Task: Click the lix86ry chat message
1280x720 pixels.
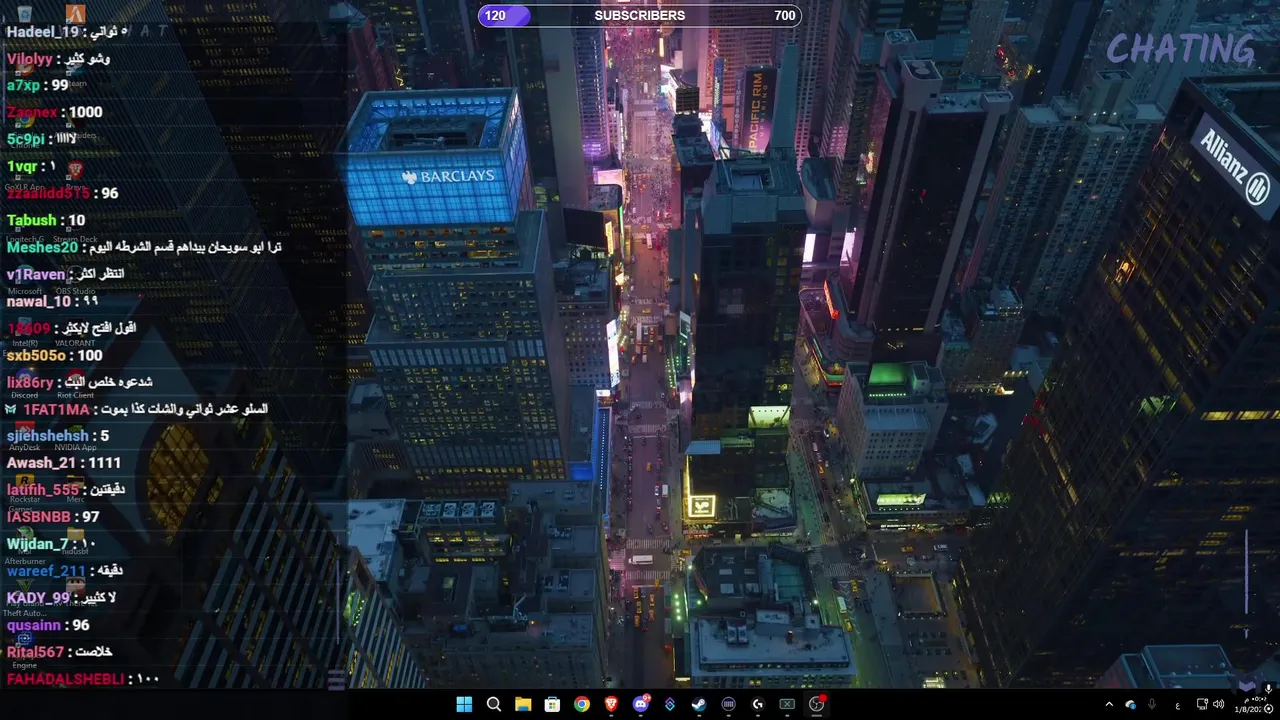Action: point(79,383)
